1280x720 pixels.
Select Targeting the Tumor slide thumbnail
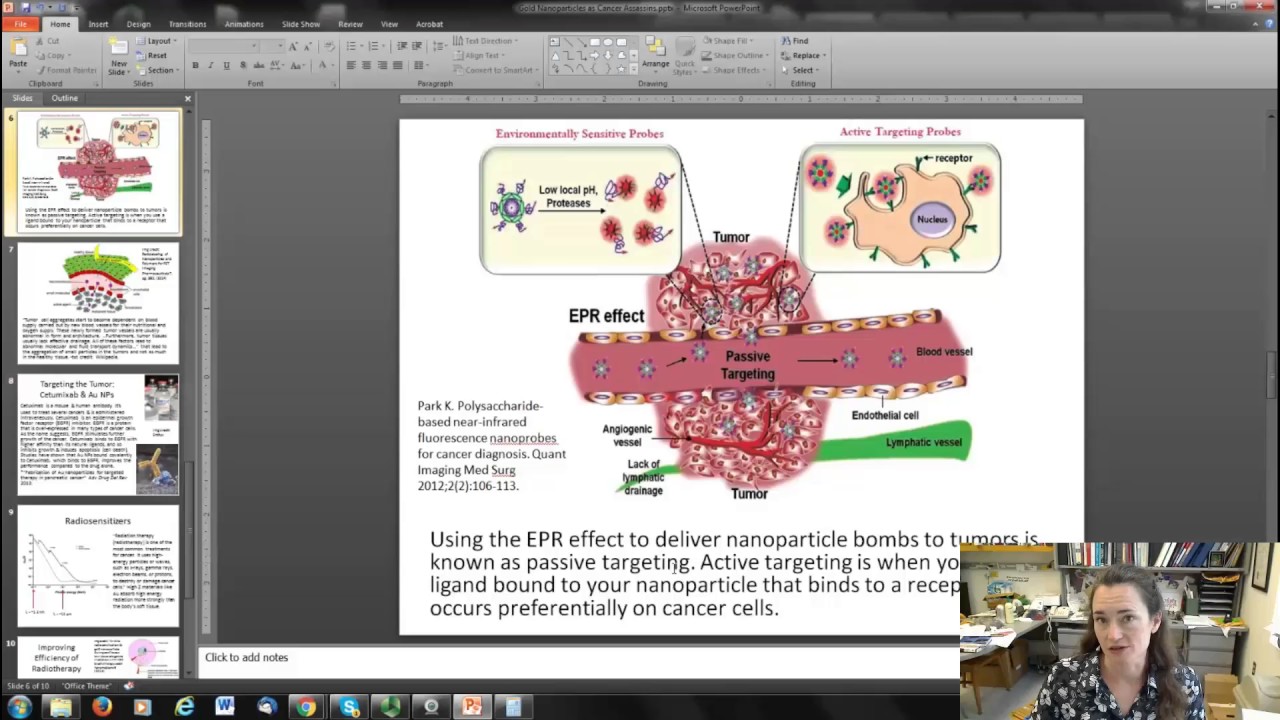pos(98,434)
